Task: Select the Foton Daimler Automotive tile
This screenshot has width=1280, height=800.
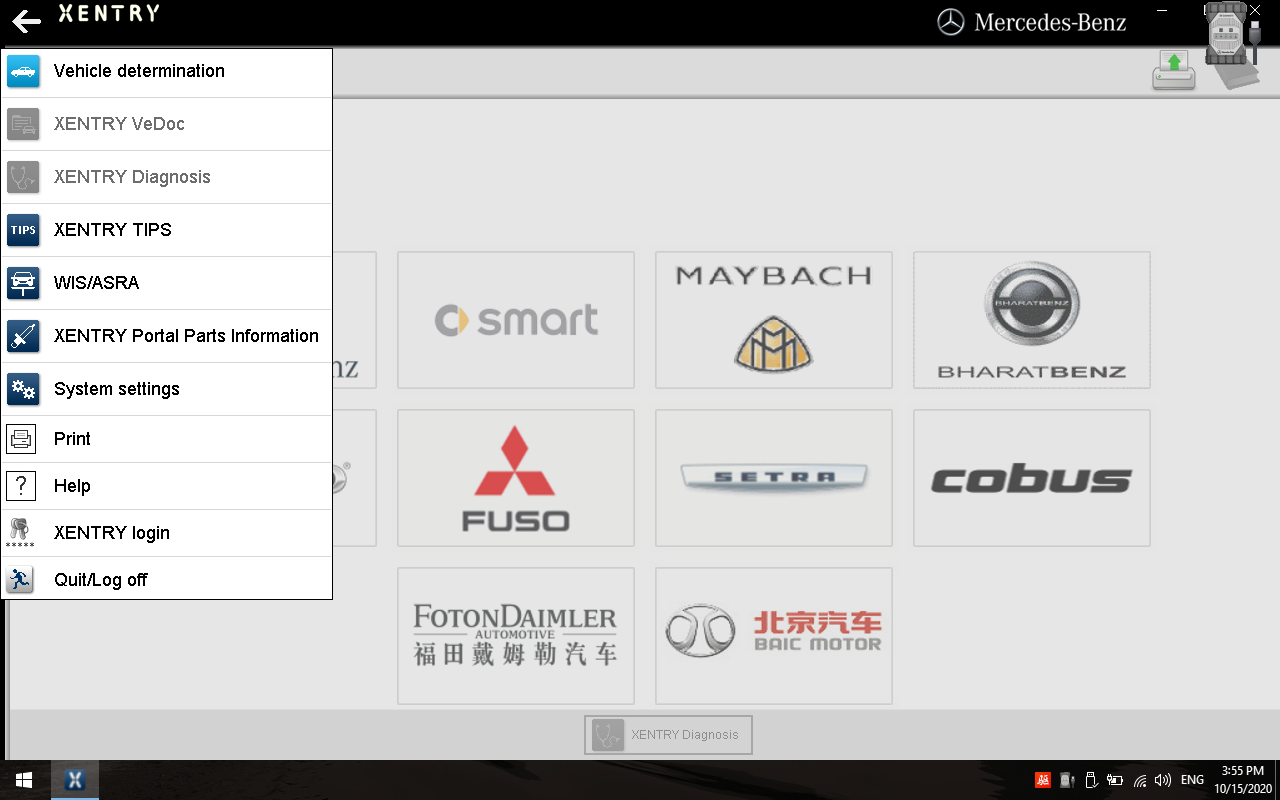Action: 516,636
